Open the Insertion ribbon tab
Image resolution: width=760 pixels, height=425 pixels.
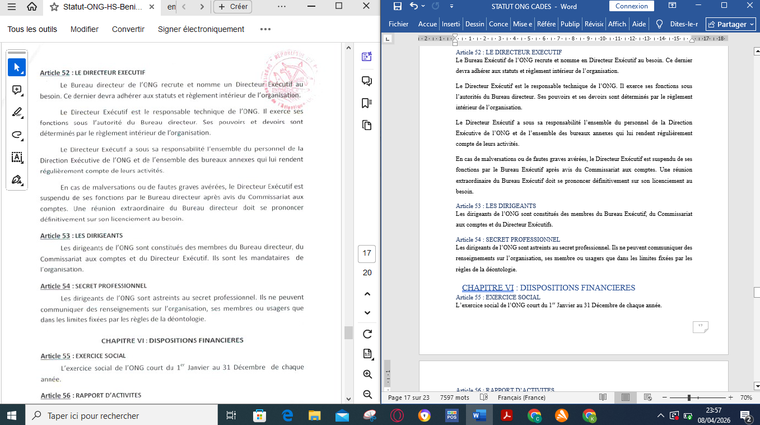451,24
